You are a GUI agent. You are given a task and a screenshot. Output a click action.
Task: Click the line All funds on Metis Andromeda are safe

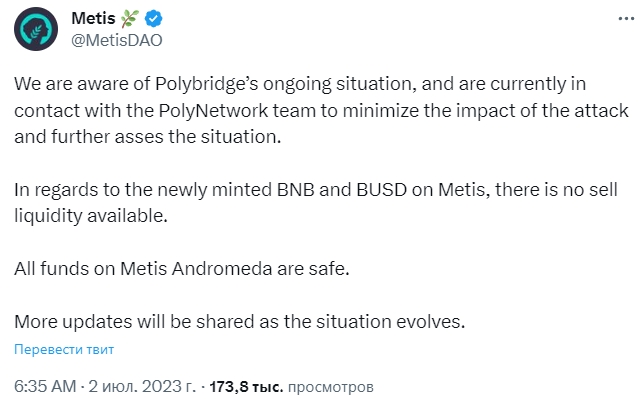[182, 269]
